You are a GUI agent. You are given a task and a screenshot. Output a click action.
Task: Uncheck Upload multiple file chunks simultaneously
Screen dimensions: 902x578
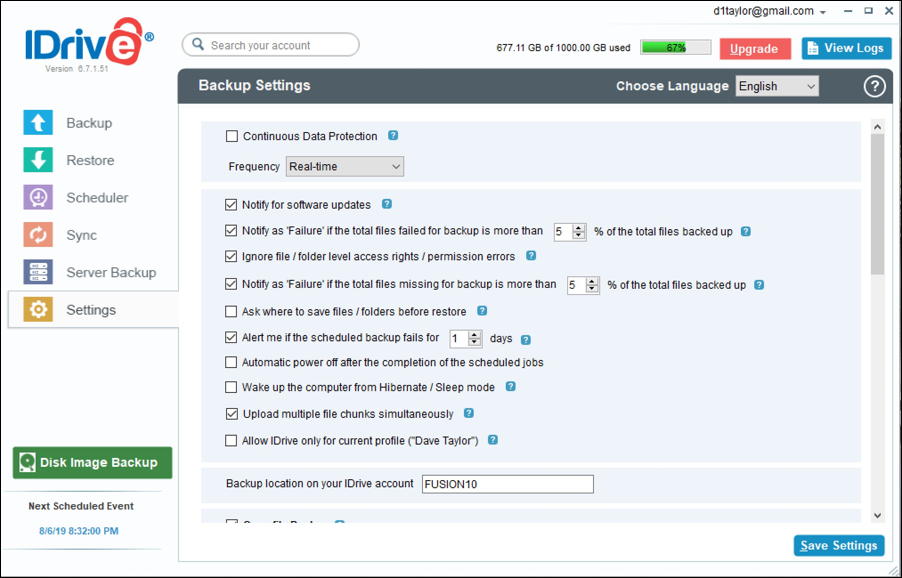(232, 414)
